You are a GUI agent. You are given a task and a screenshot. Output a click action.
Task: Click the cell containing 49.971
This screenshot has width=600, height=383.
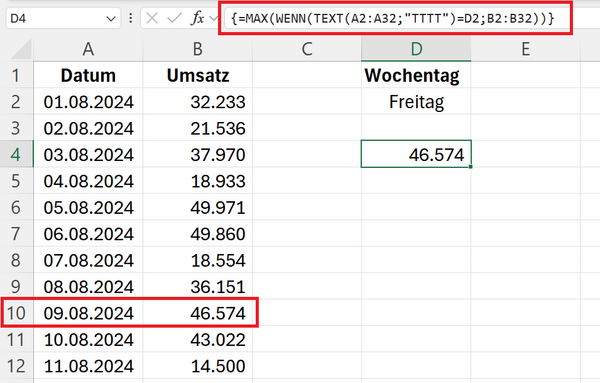tap(197, 208)
